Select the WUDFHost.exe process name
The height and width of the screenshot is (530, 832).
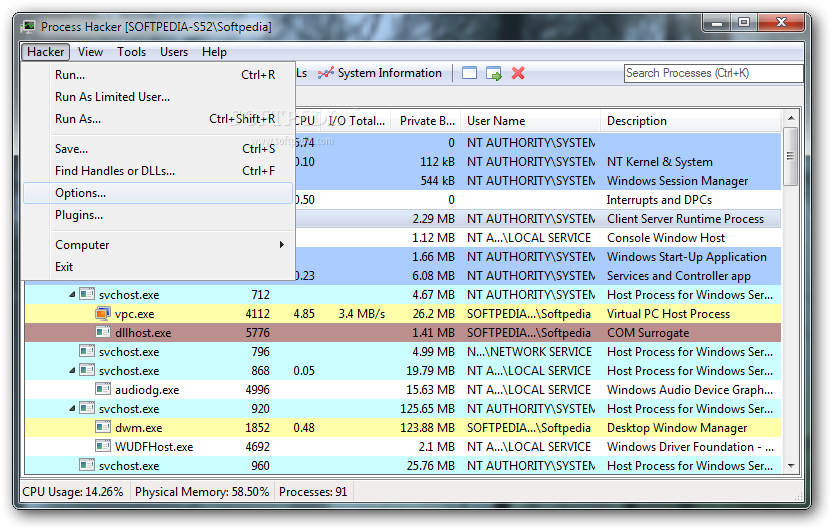[154, 447]
